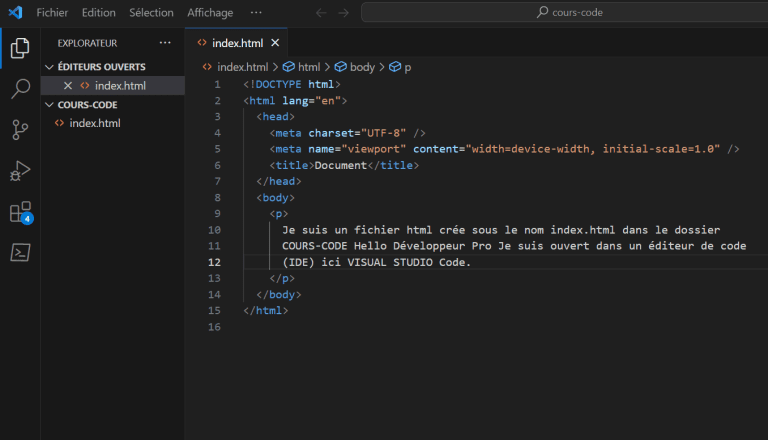The image size is (768, 440).
Task: Click the file icon of index.html breadcrumb
Action: [x=207, y=67]
